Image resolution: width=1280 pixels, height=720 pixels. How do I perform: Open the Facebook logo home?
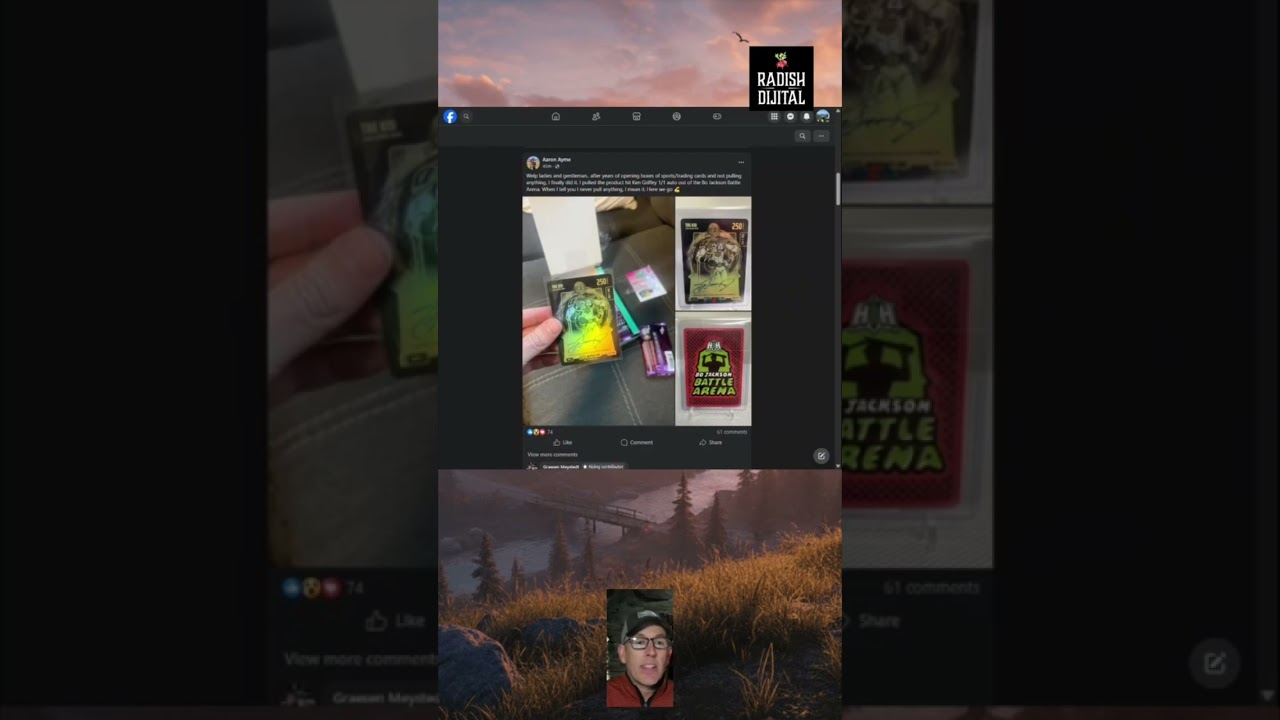click(x=450, y=117)
